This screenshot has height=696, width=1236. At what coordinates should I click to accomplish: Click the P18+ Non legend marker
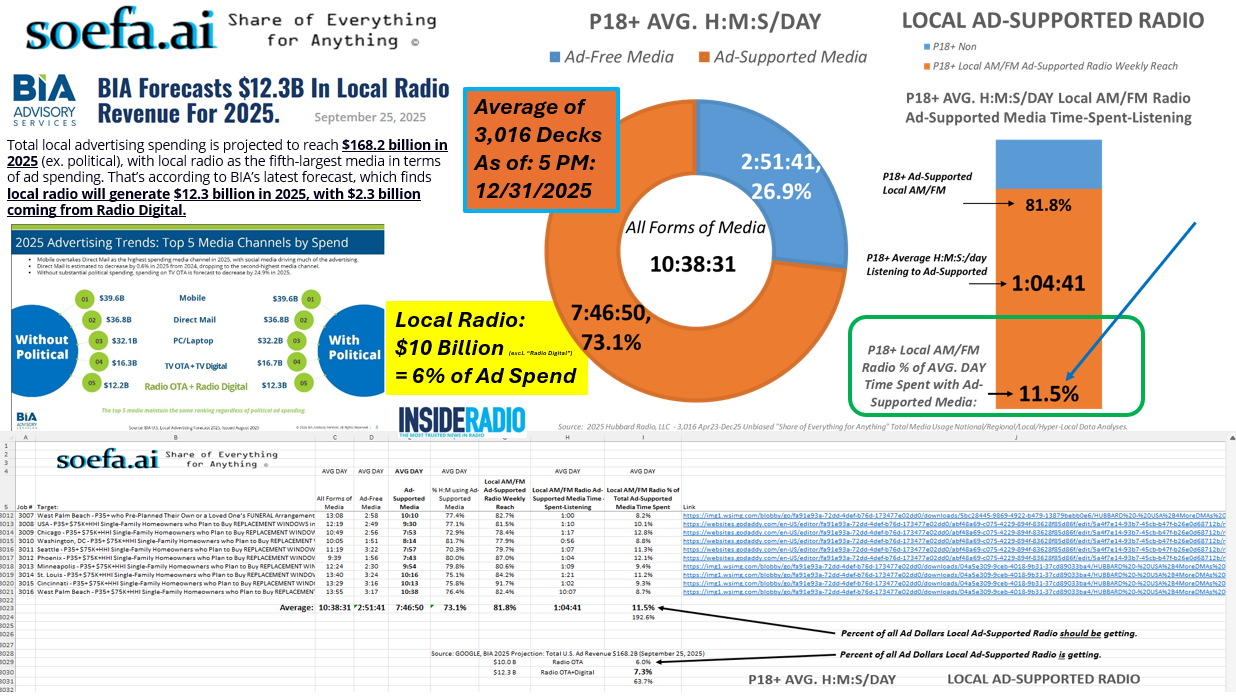[x=925, y=46]
